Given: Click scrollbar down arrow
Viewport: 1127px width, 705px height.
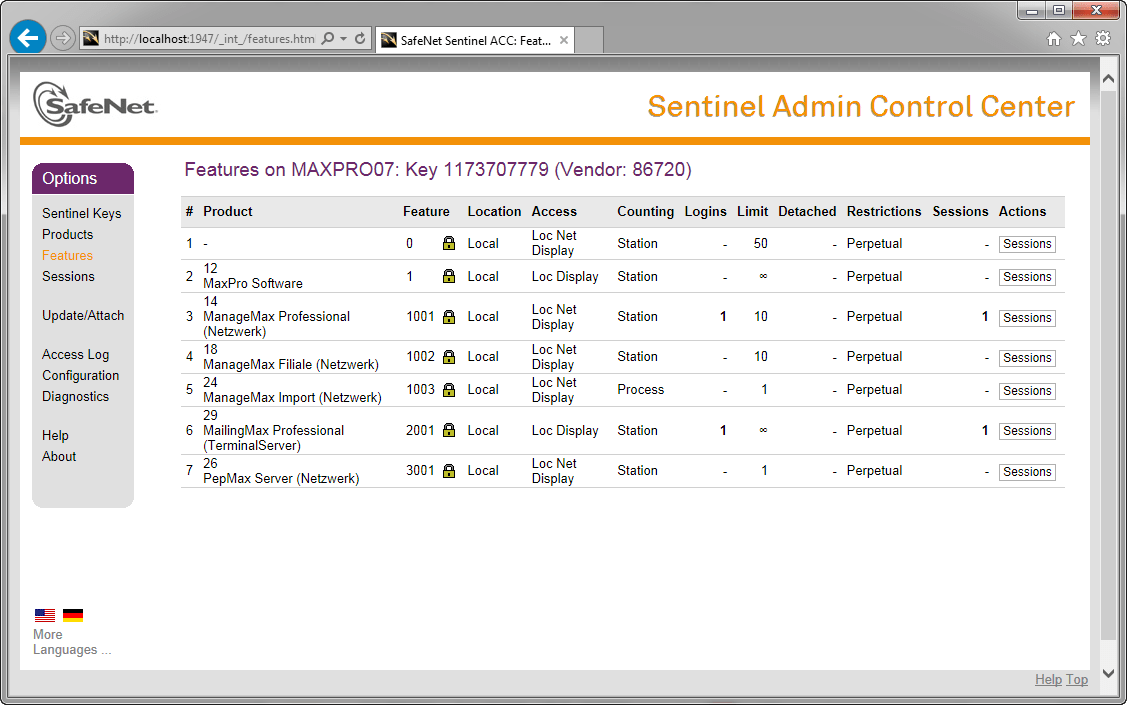Looking at the screenshot, I should pos(1108,673).
